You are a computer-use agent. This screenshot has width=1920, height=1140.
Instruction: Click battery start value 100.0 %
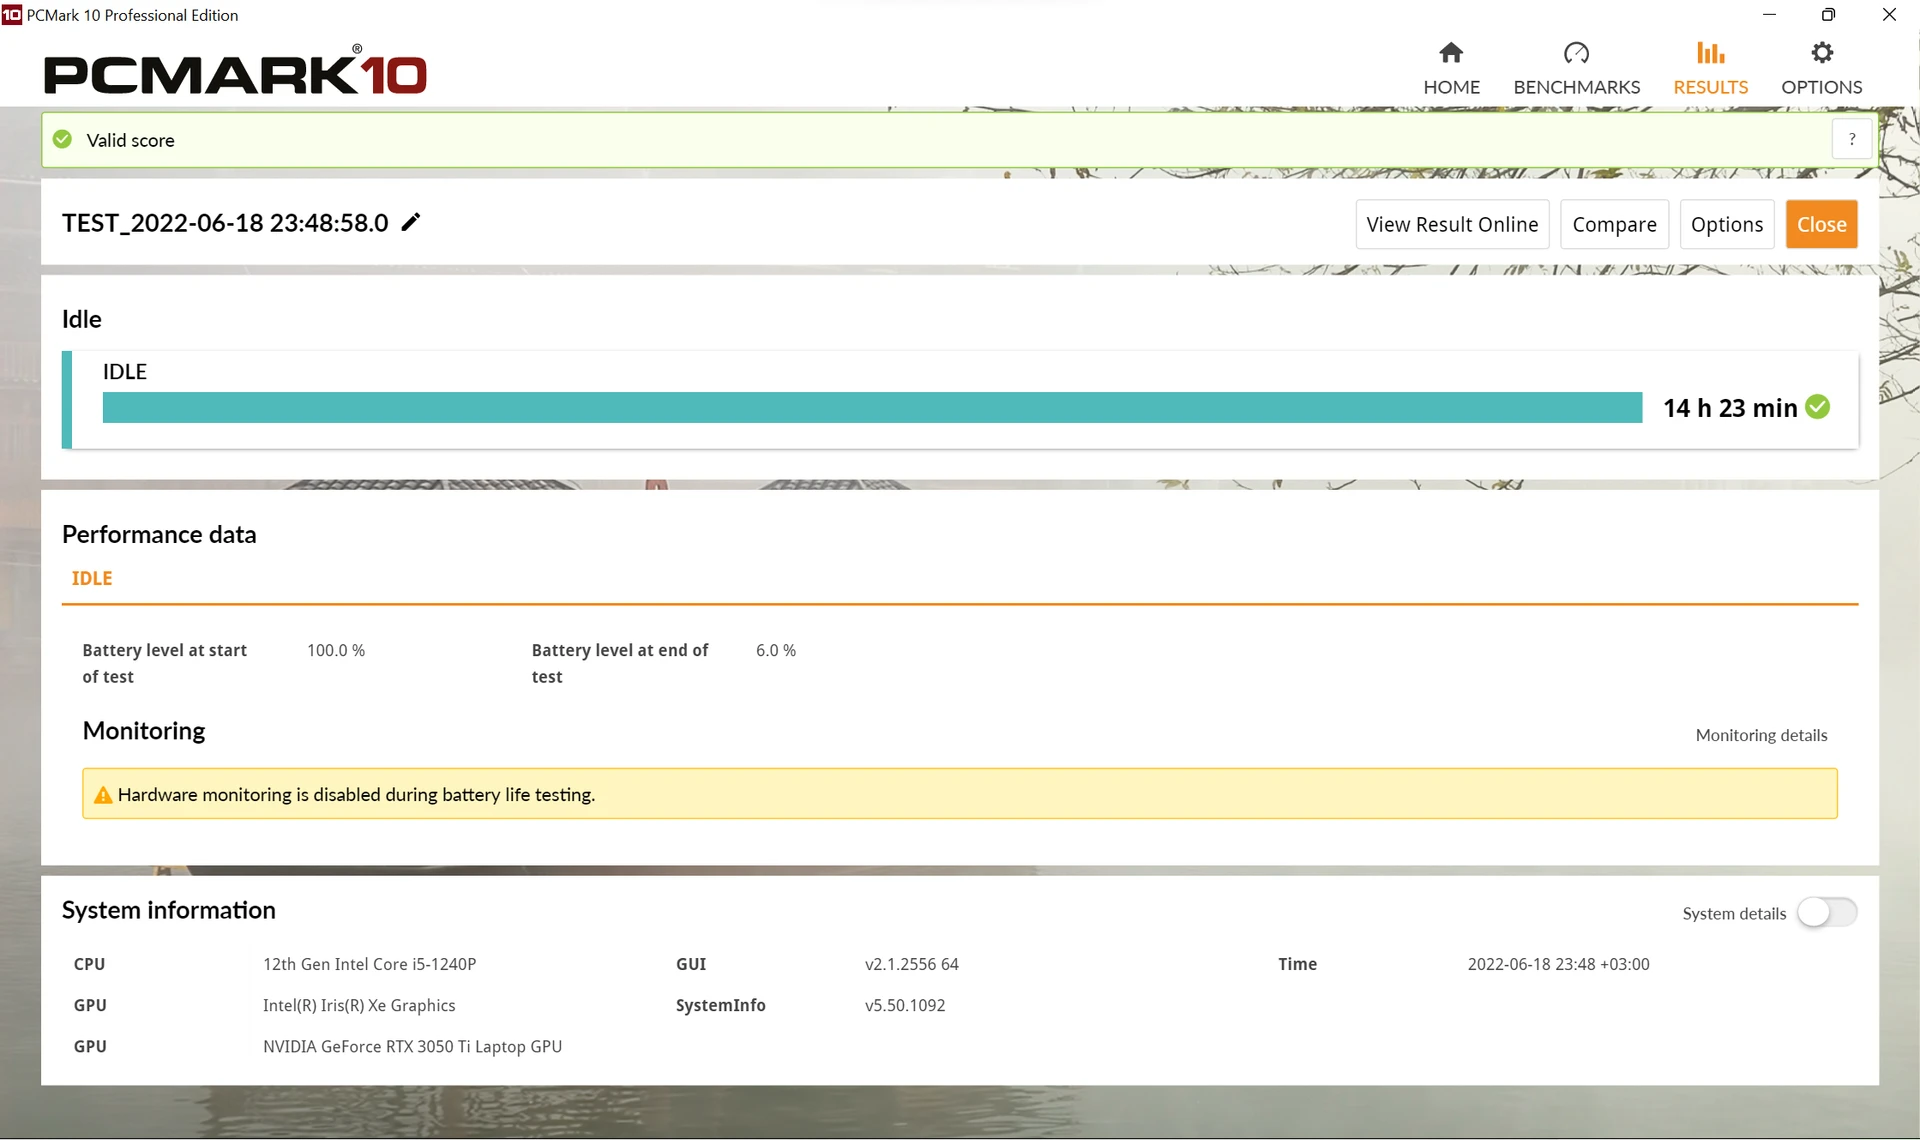pyautogui.click(x=336, y=650)
